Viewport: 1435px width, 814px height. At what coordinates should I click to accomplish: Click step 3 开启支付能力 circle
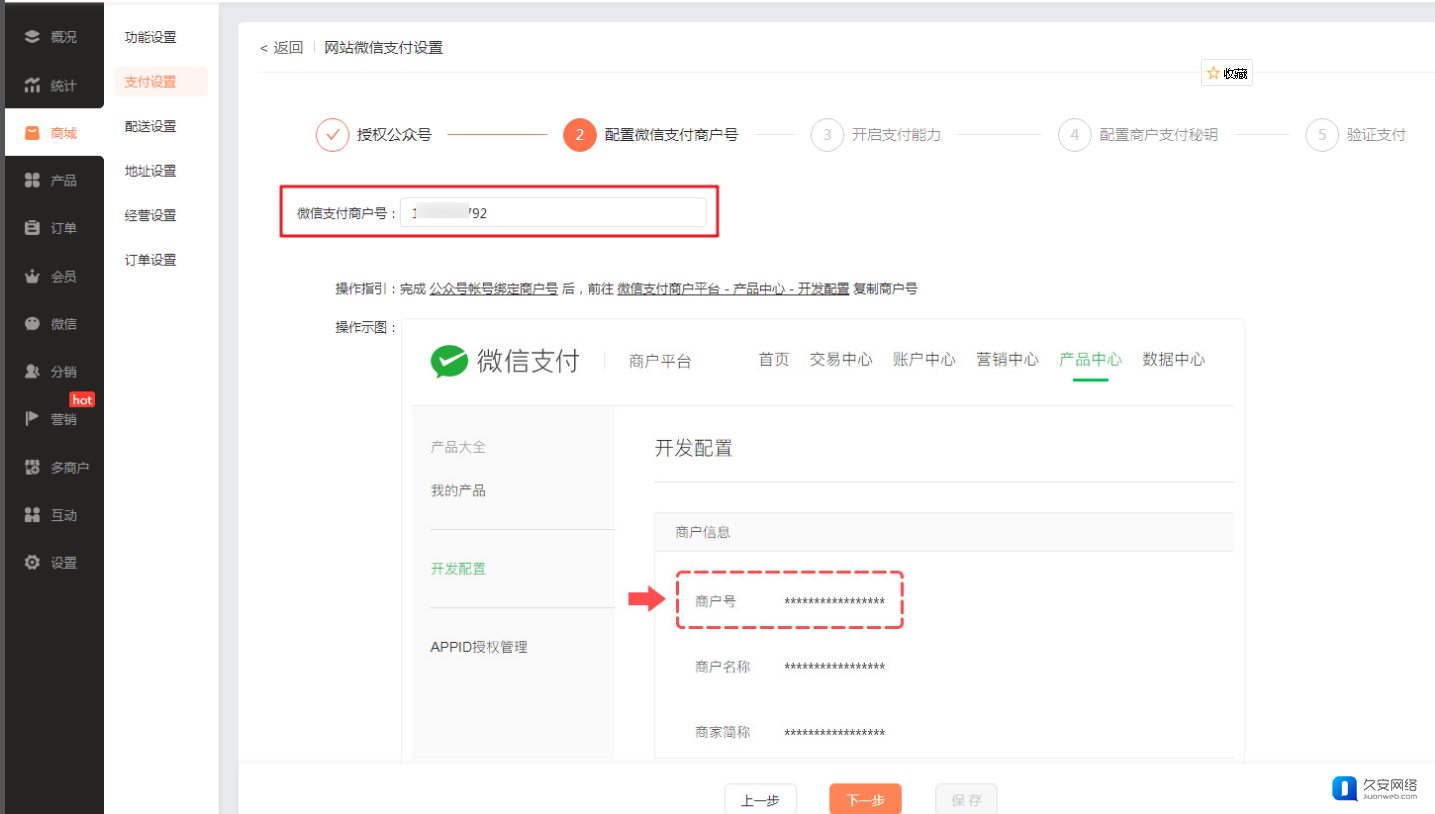click(x=827, y=135)
